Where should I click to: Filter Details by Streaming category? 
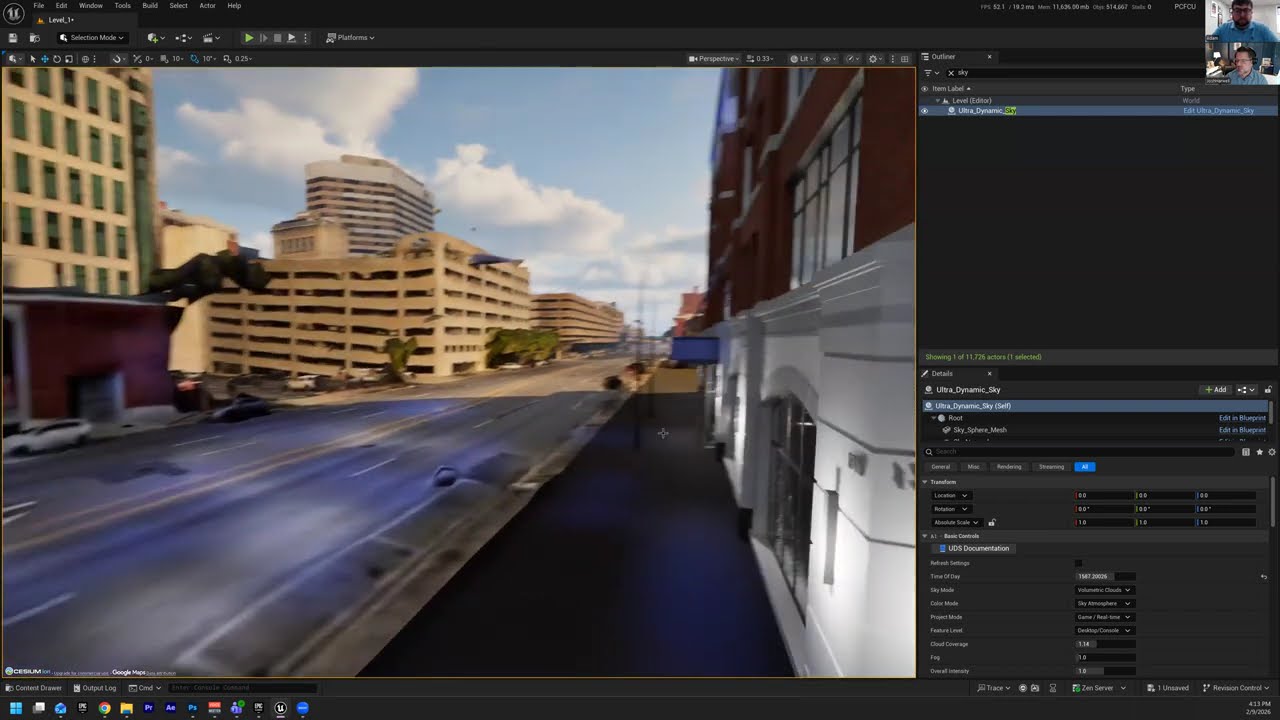(x=1051, y=467)
